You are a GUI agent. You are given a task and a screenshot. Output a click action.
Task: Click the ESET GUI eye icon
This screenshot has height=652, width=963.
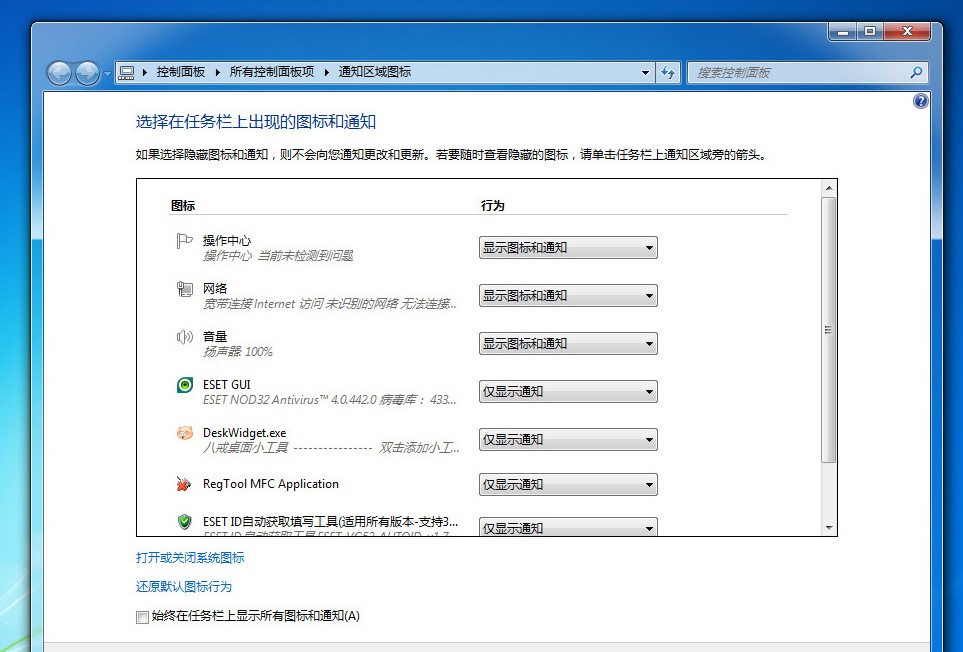click(184, 385)
